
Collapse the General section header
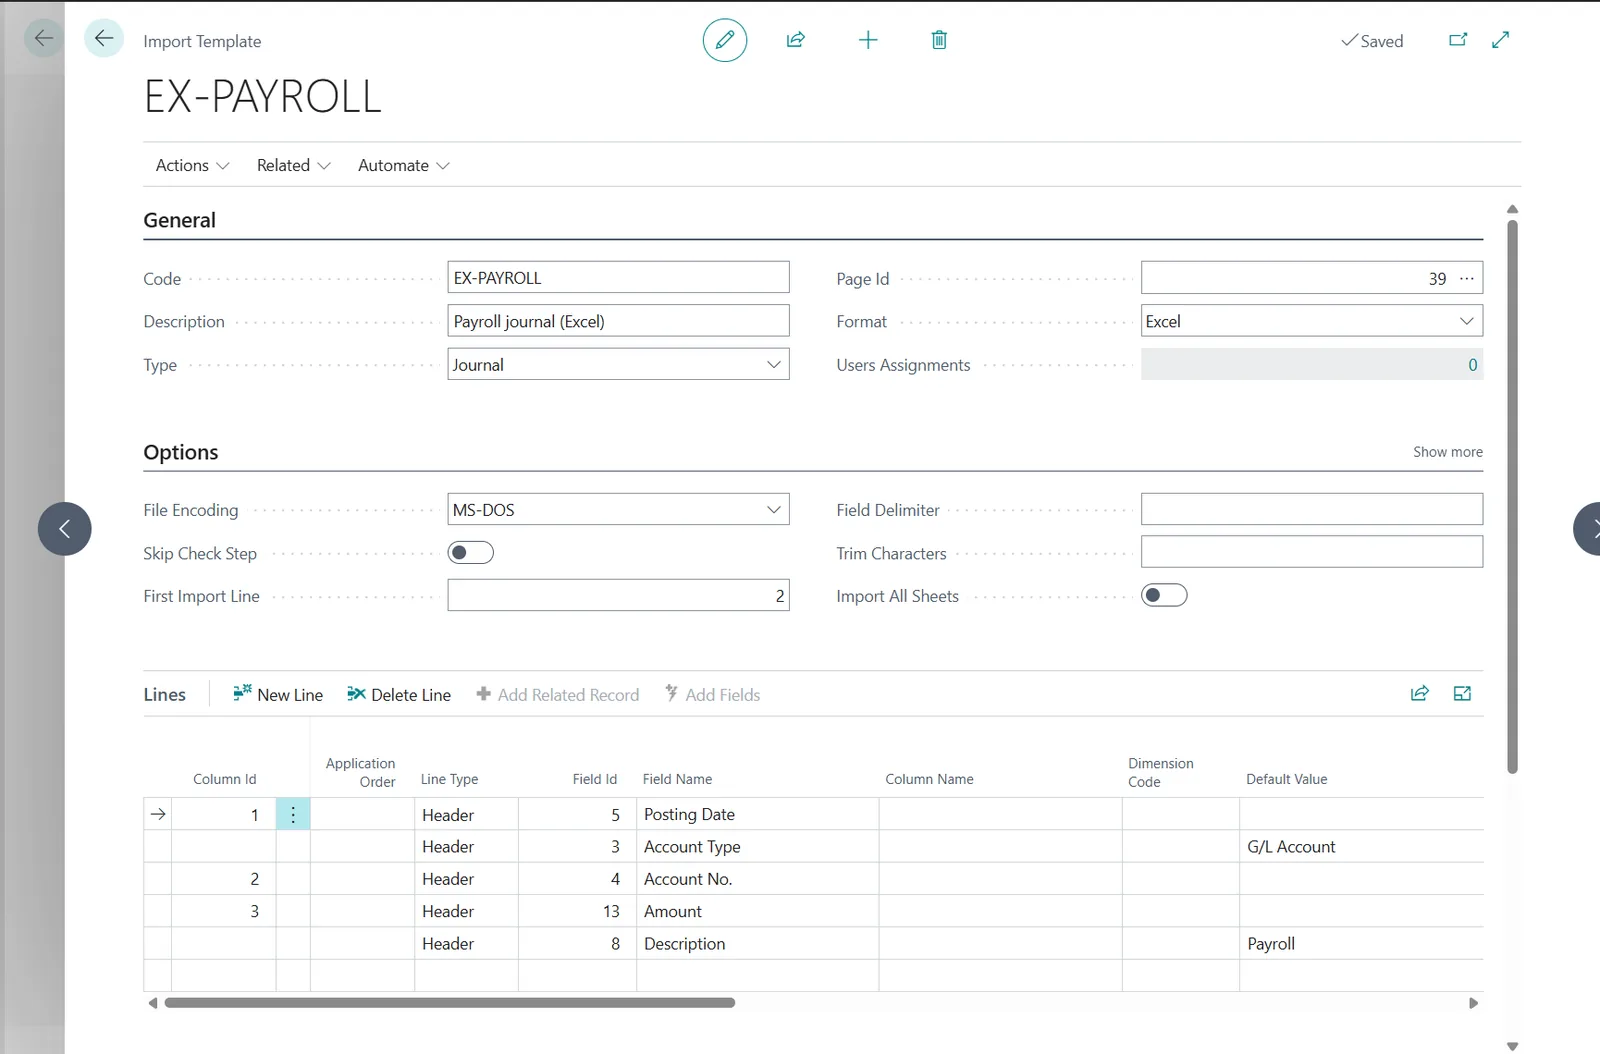[x=180, y=221]
